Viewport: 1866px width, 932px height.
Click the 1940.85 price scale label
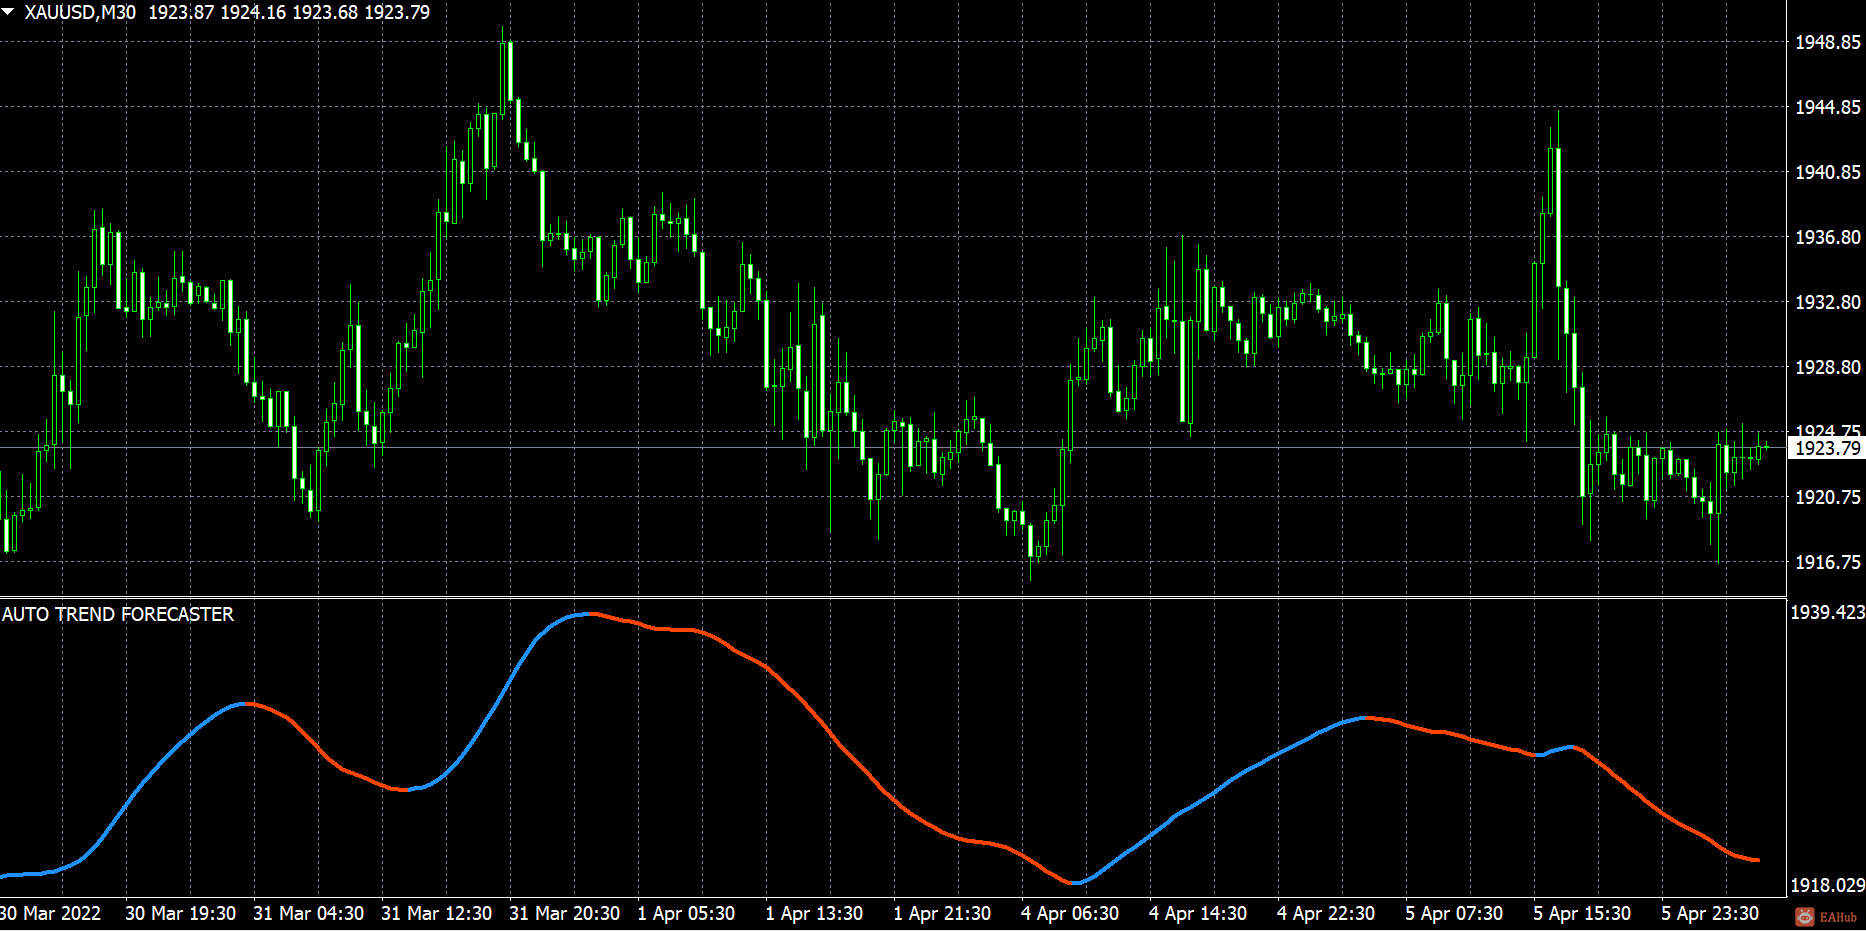(x=1828, y=172)
